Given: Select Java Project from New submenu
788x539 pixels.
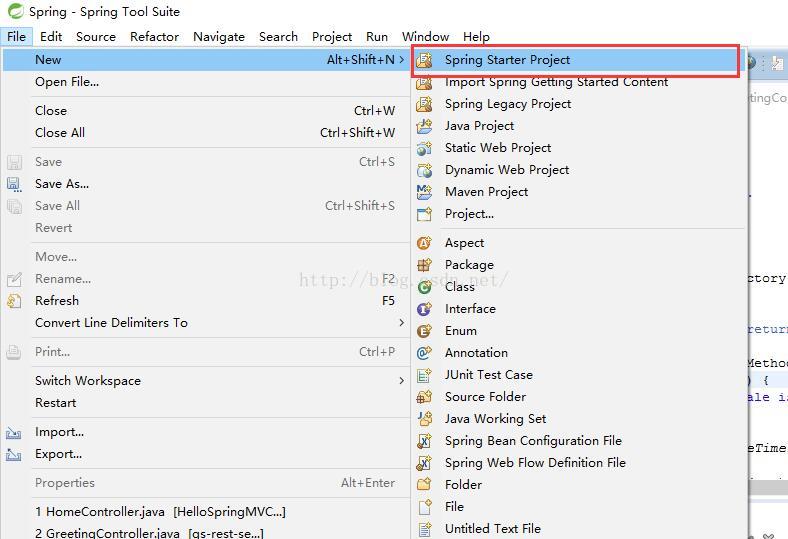Looking at the screenshot, I should (x=579, y=126).
